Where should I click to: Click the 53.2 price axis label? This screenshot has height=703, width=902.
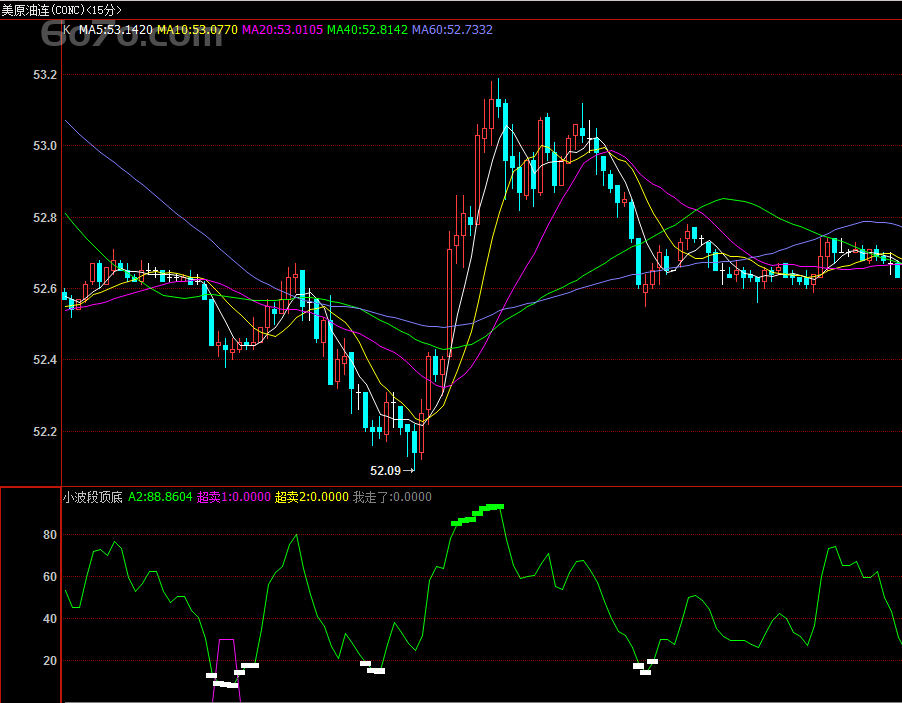tap(45, 75)
